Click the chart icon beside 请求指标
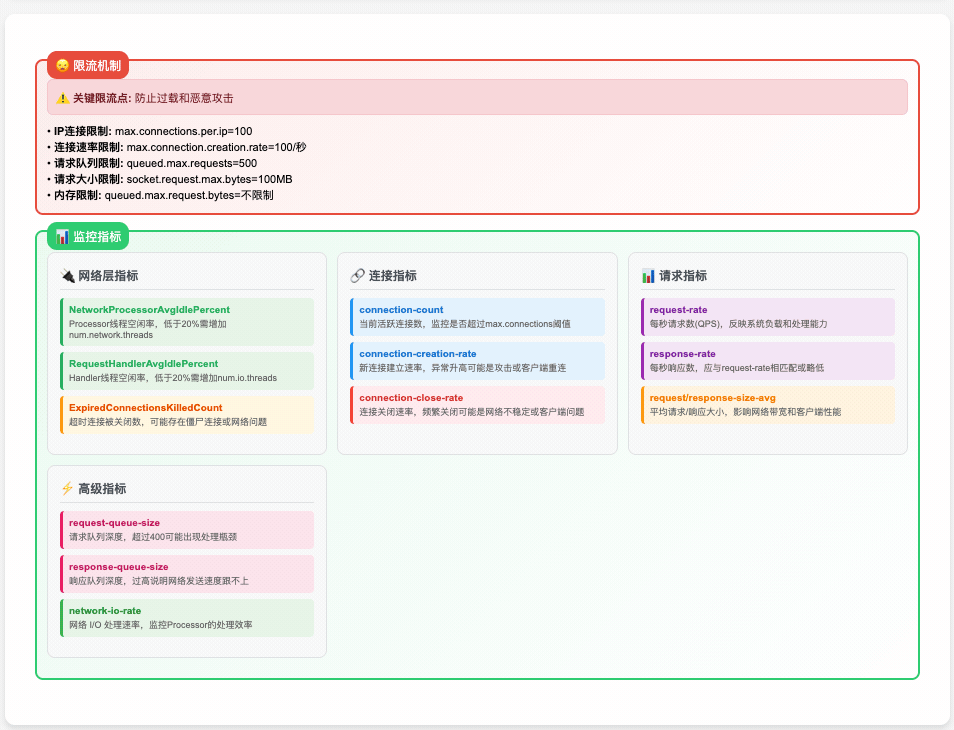Screen dimensions: 954x730 tap(648, 276)
